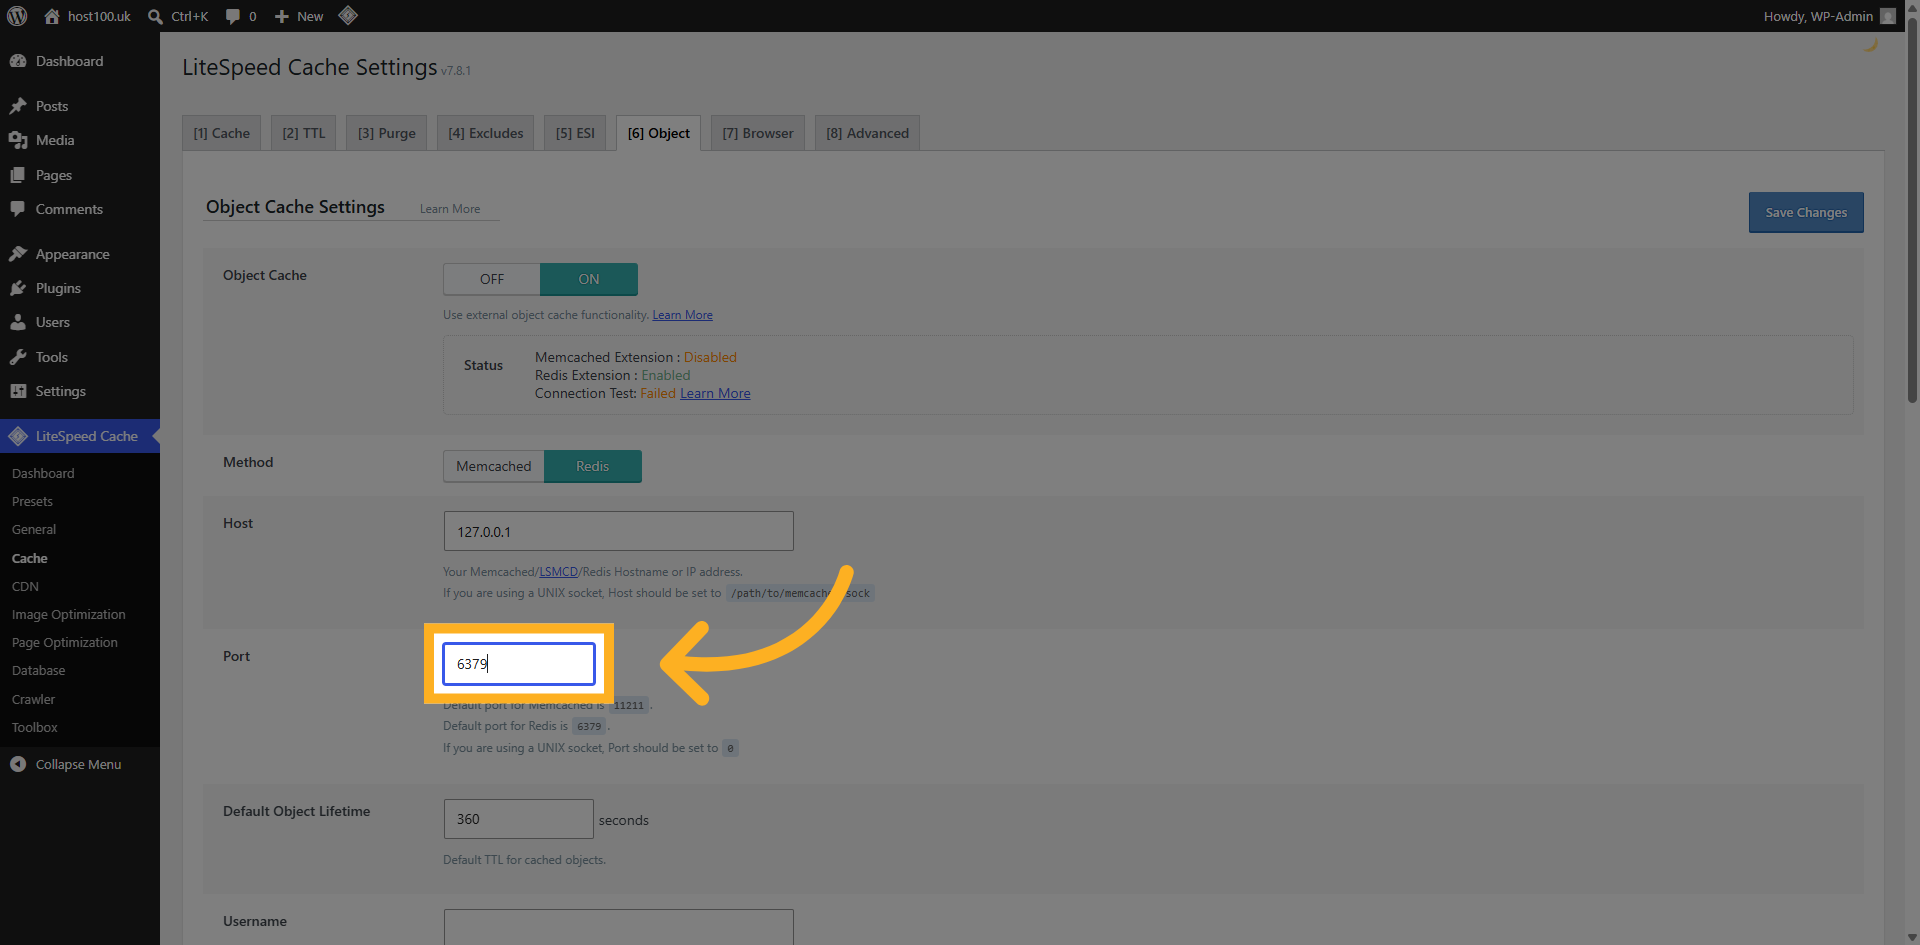Click the Appearance brush icon
The height and width of the screenshot is (945, 1920).
pyautogui.click(x=18, y=254)
